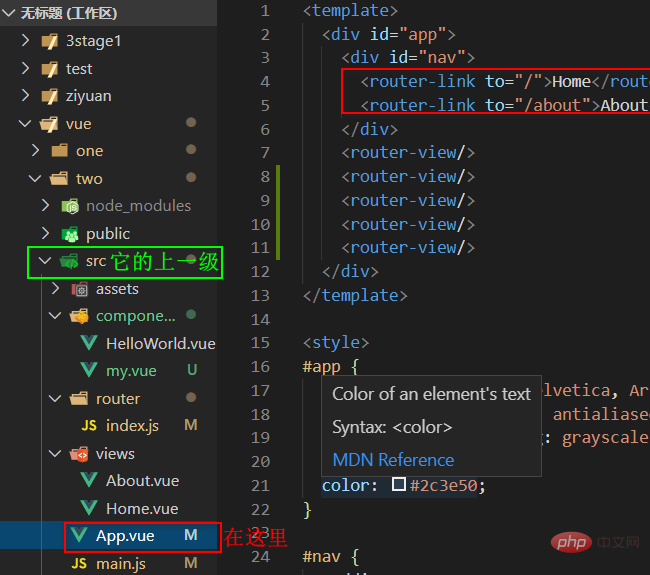The image size is (650, 575).
Task: Open the #2c3e50 color swatch
Action: coord(399,484)
